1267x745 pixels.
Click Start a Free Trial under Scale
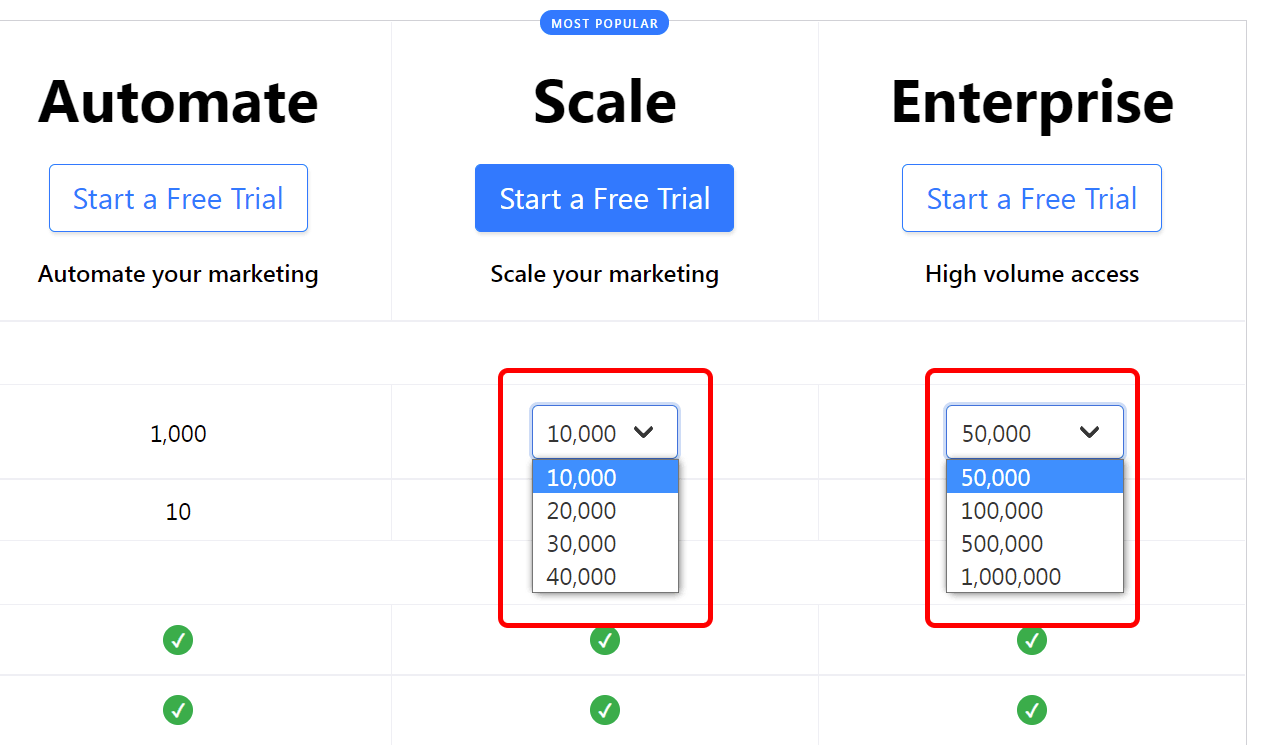coord(604,198)
